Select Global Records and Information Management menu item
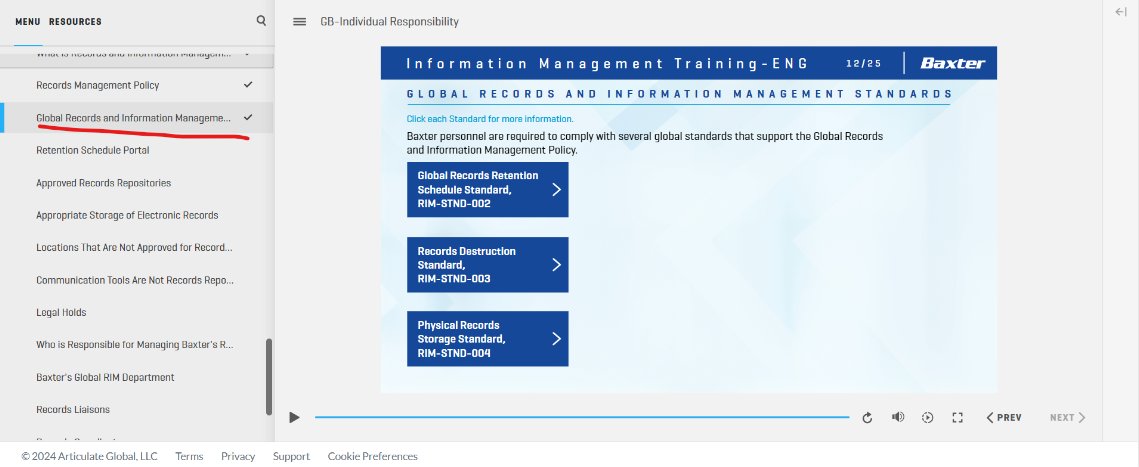Viewport: 1139px width, 467px height. tap(137, 118)
